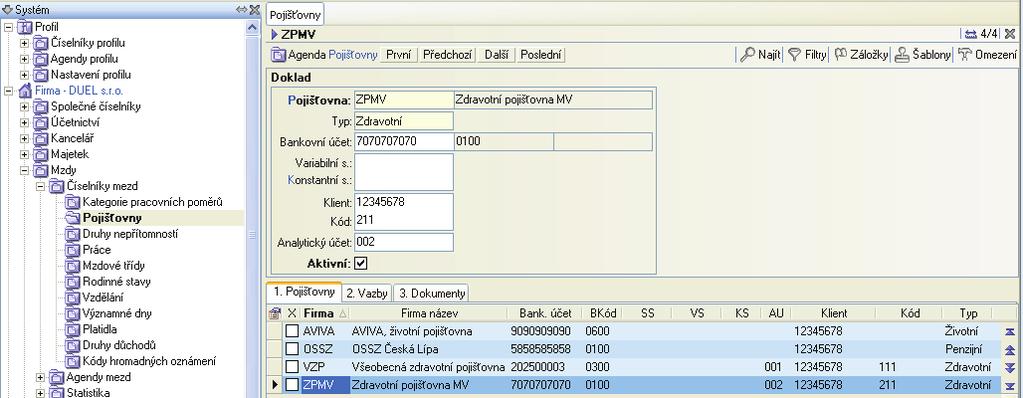Click the Předchozí button

[x=447, y=55]
